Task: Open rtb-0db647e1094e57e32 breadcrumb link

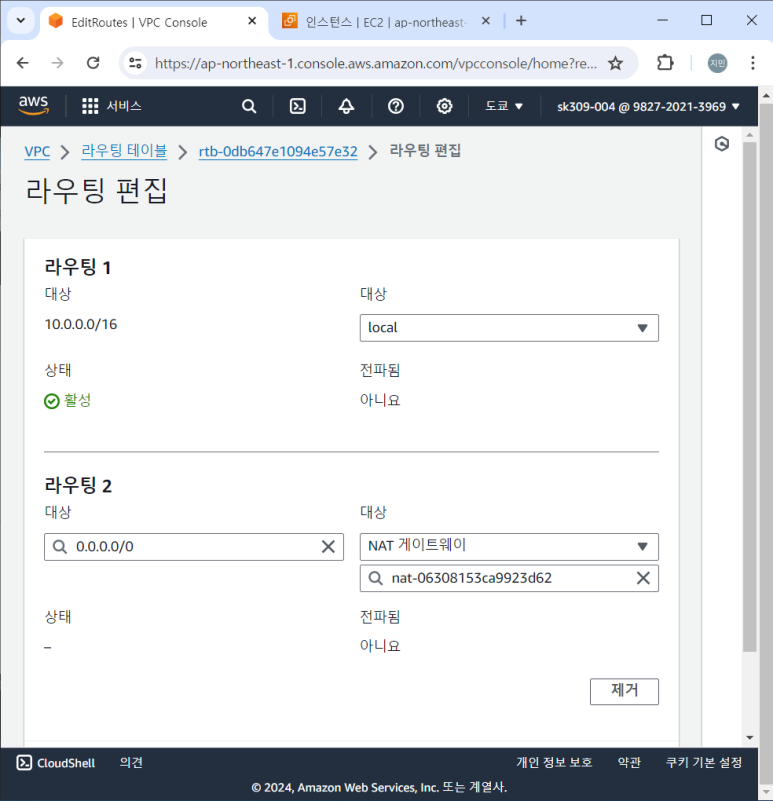Action: point(278,152)
